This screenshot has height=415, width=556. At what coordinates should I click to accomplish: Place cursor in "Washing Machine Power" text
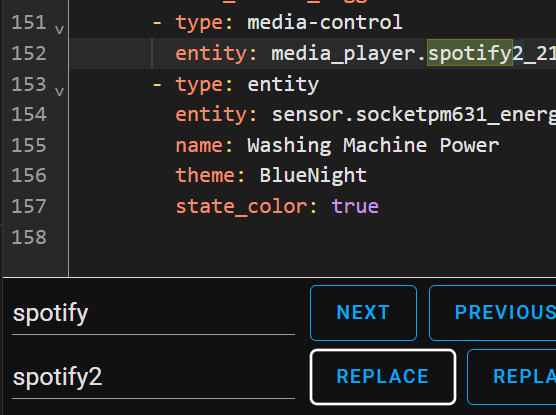coord(373,145)
